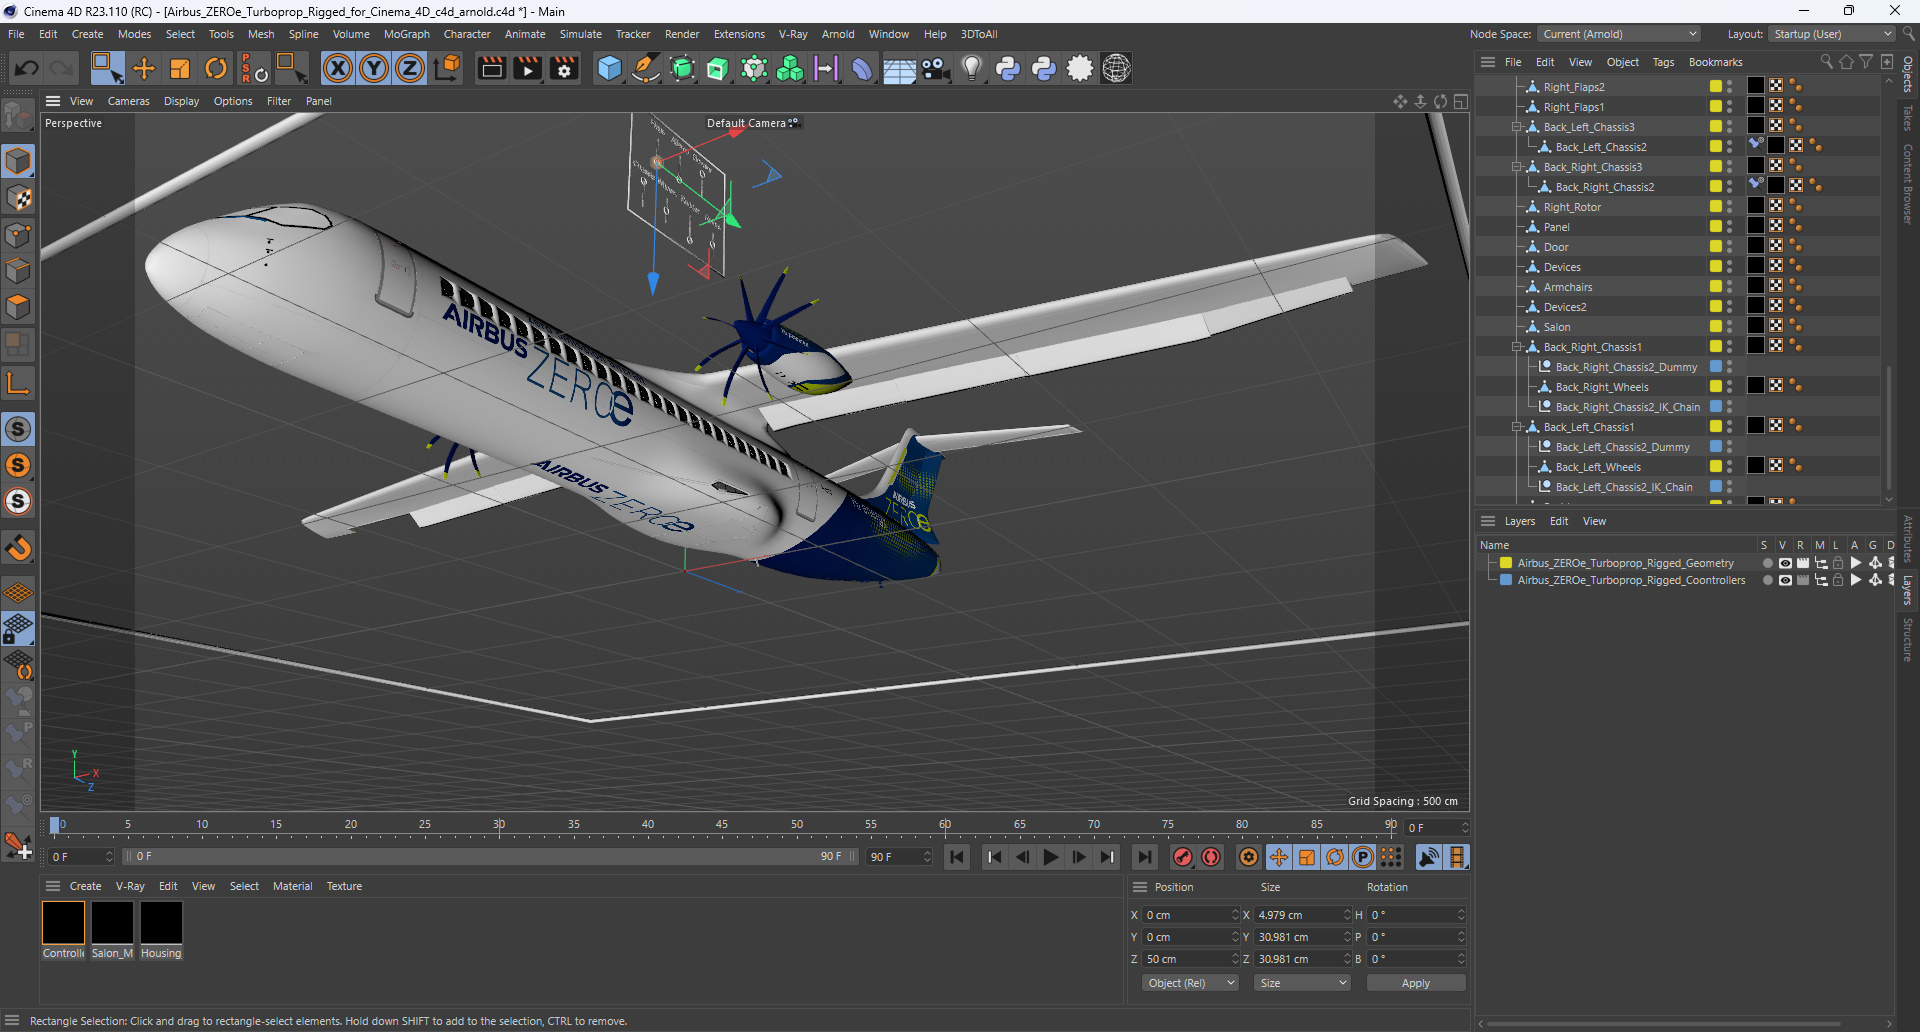Collapse the Back_Left_Chassis3 tree node

pyautogui.click(x=1517, y=127)
